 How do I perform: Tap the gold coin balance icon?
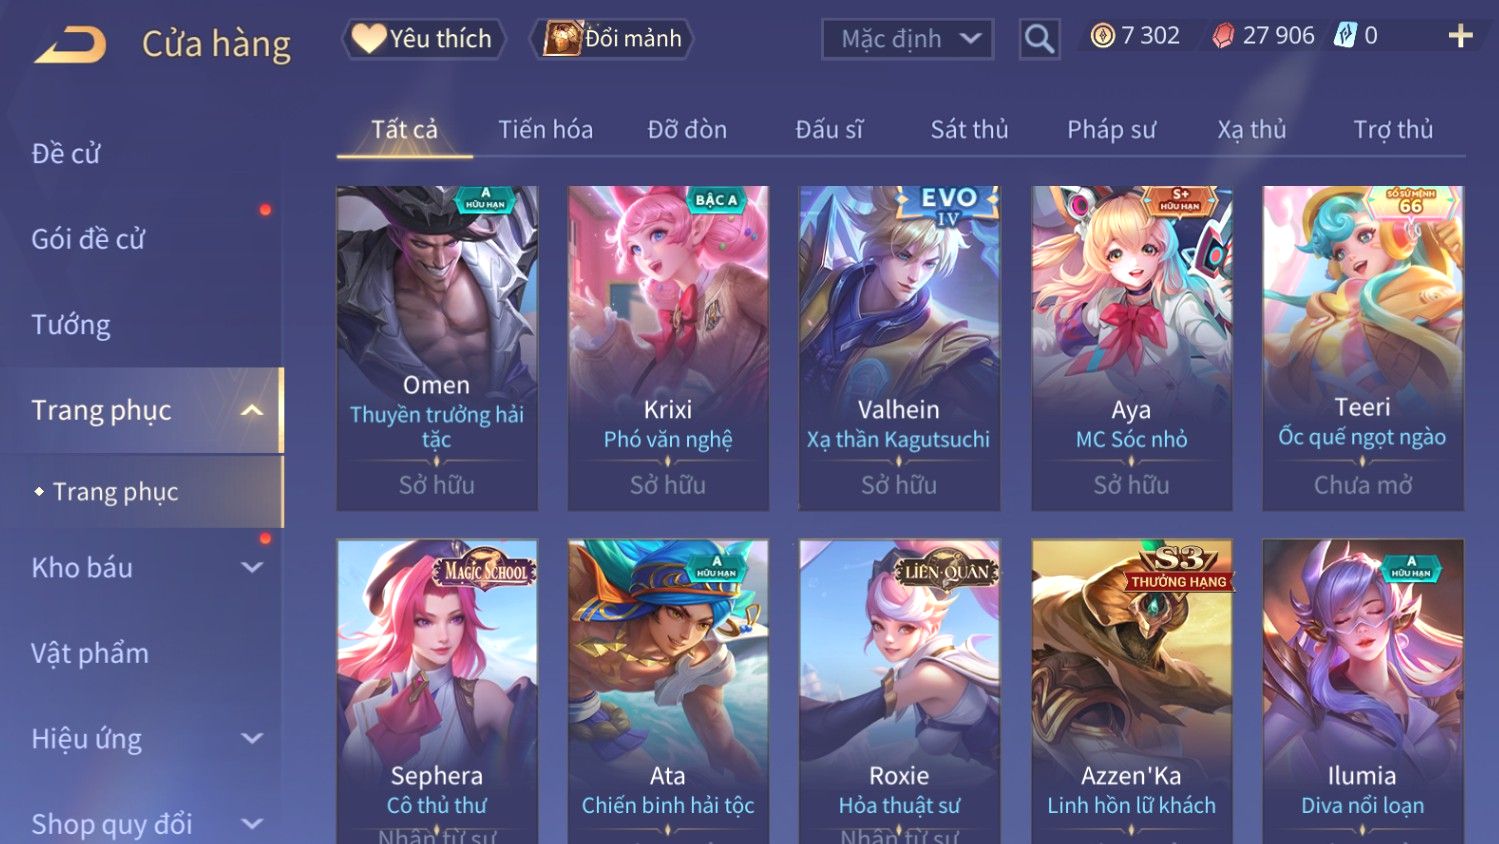(x=1102, y=36)
